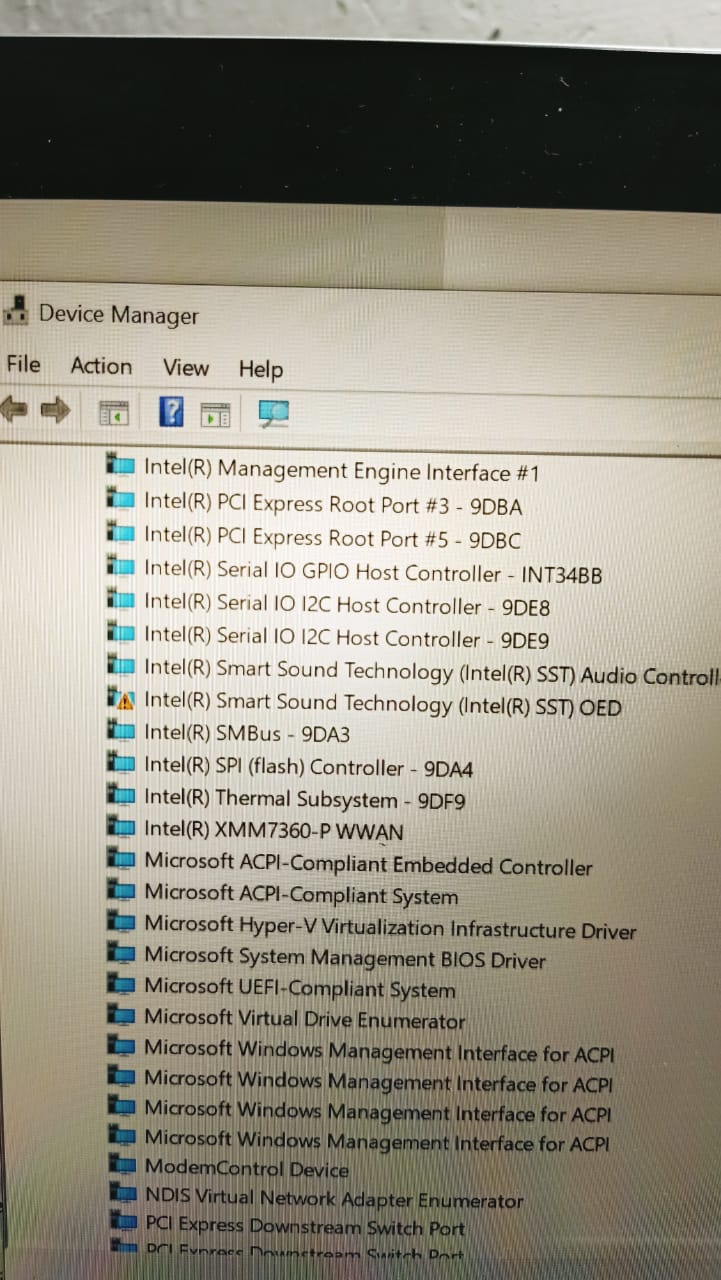The width and height of the screenshot is (721, 1280).
Task: Click the device icon next to Root Port #3
Action: 121,500
